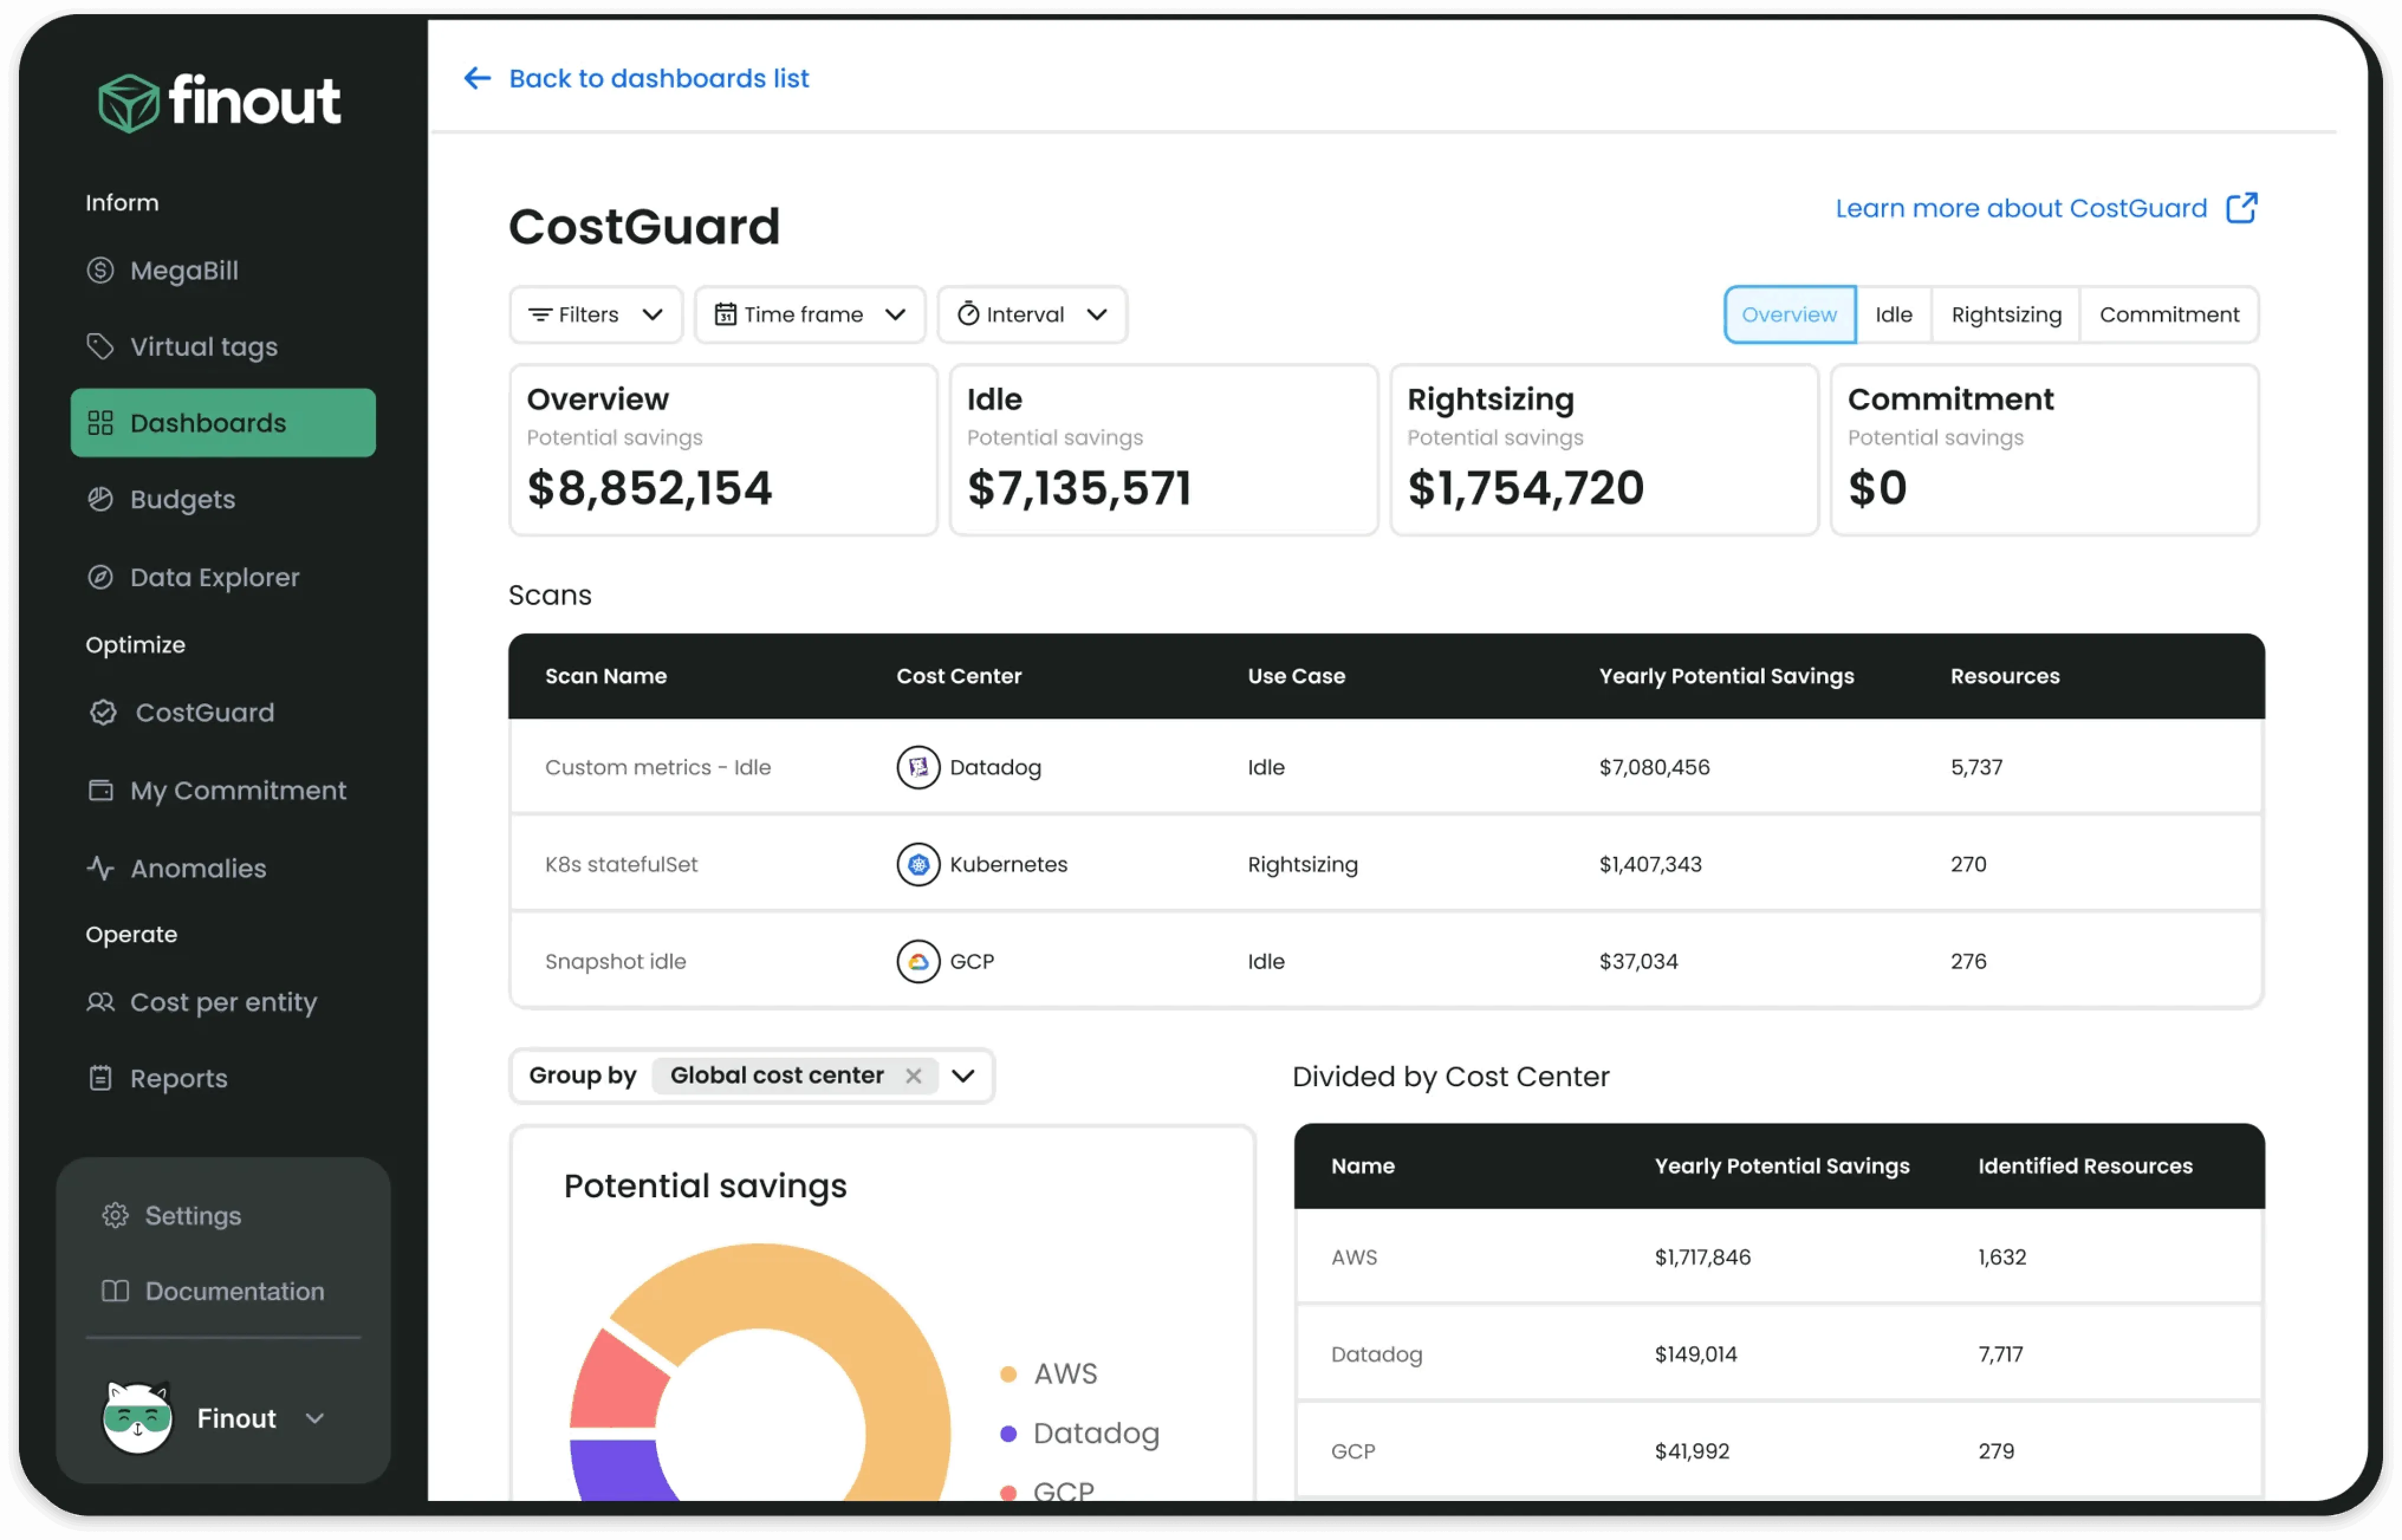Click Back to dashboards list link
Viewport: 2402px width, 1540px height.
pos(659,78)
